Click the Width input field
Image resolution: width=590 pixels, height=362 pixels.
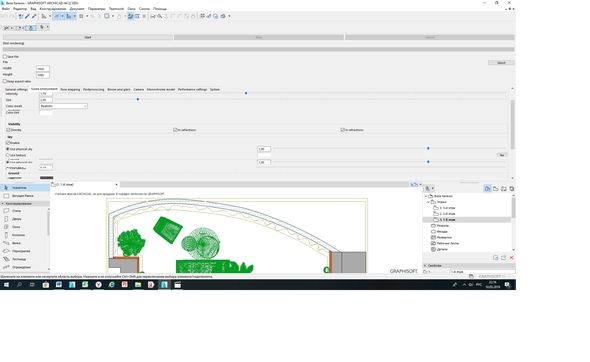(x=43, y=69)
